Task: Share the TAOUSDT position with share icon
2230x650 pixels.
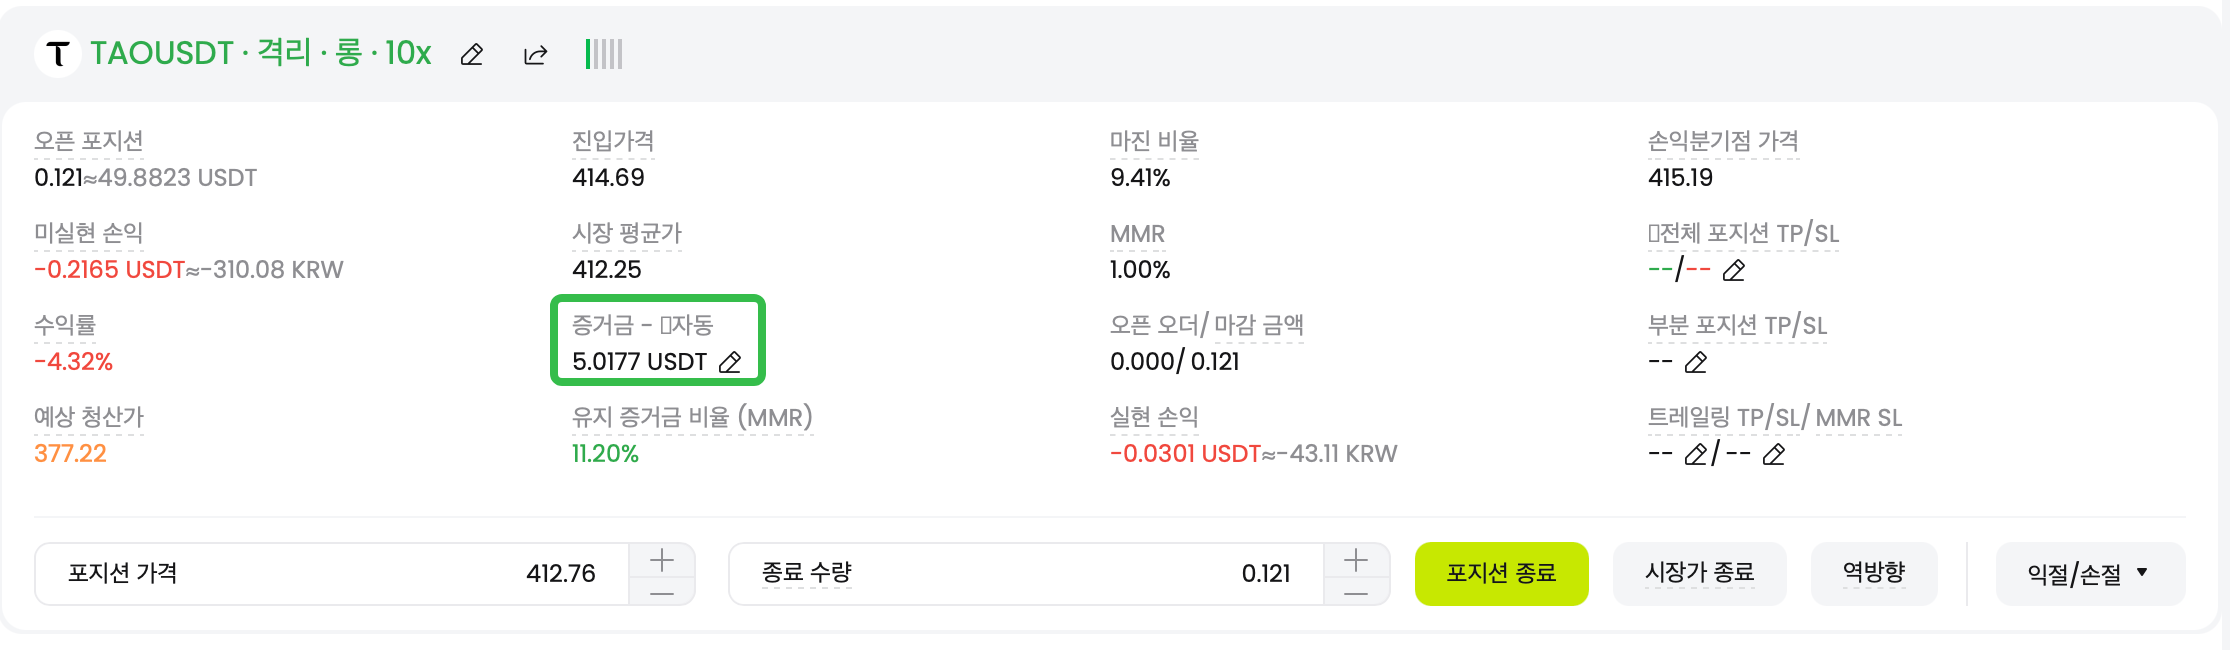Action: coord(535,54)
